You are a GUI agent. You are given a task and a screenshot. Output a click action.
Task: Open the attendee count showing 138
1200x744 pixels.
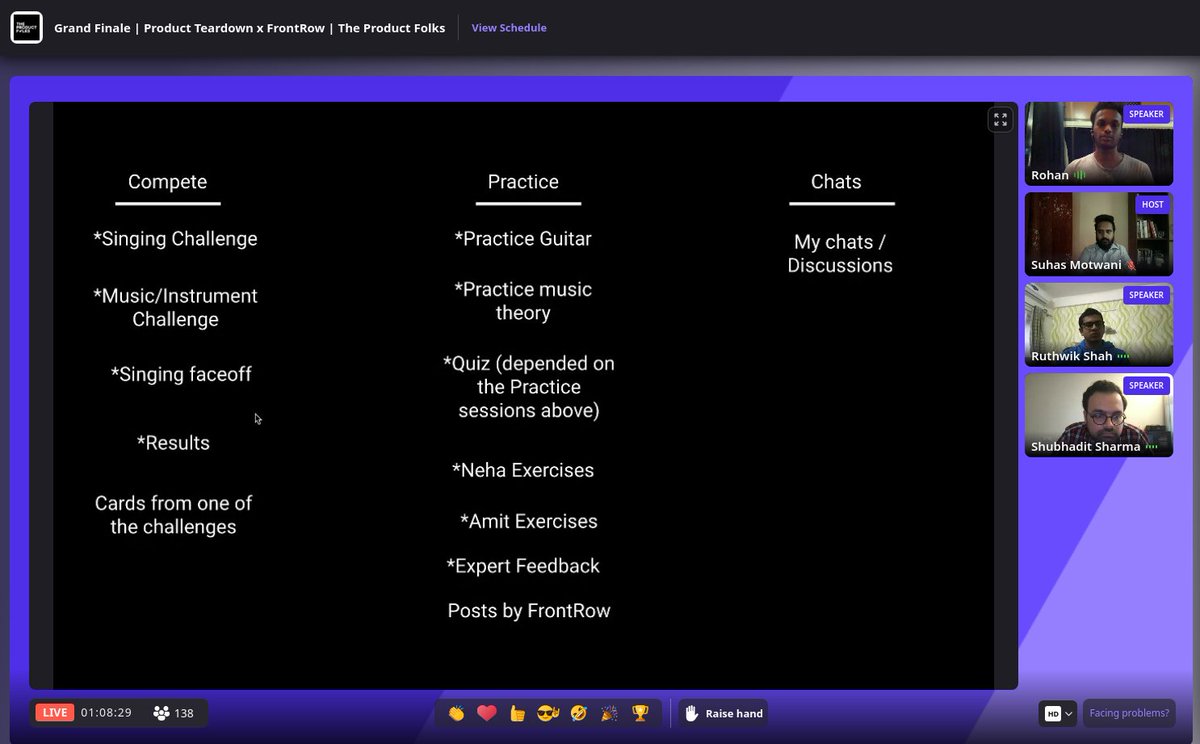click(174, 713)
